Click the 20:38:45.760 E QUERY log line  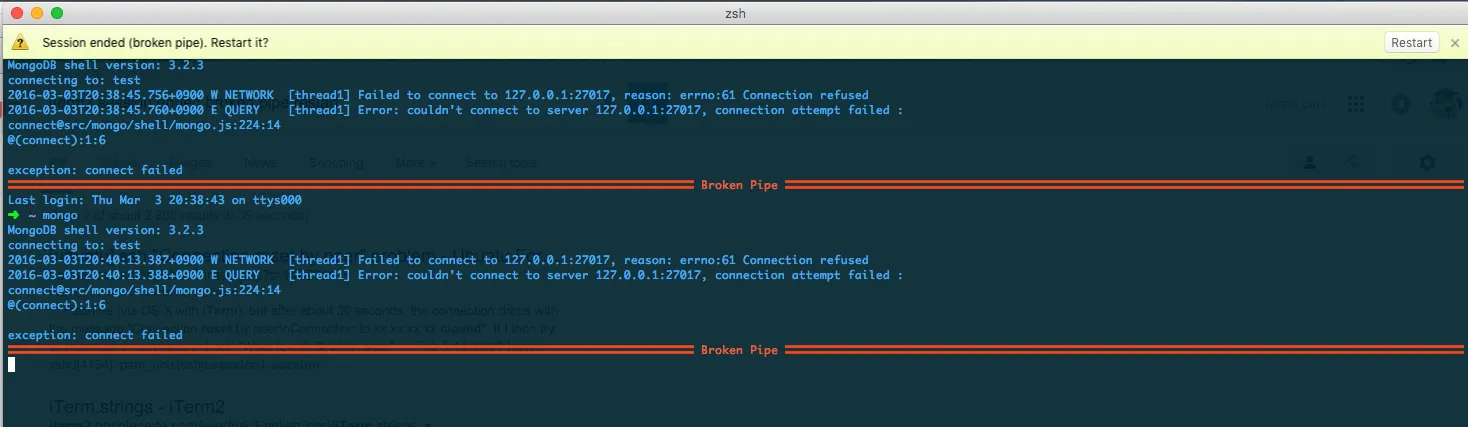click(455, 110)
